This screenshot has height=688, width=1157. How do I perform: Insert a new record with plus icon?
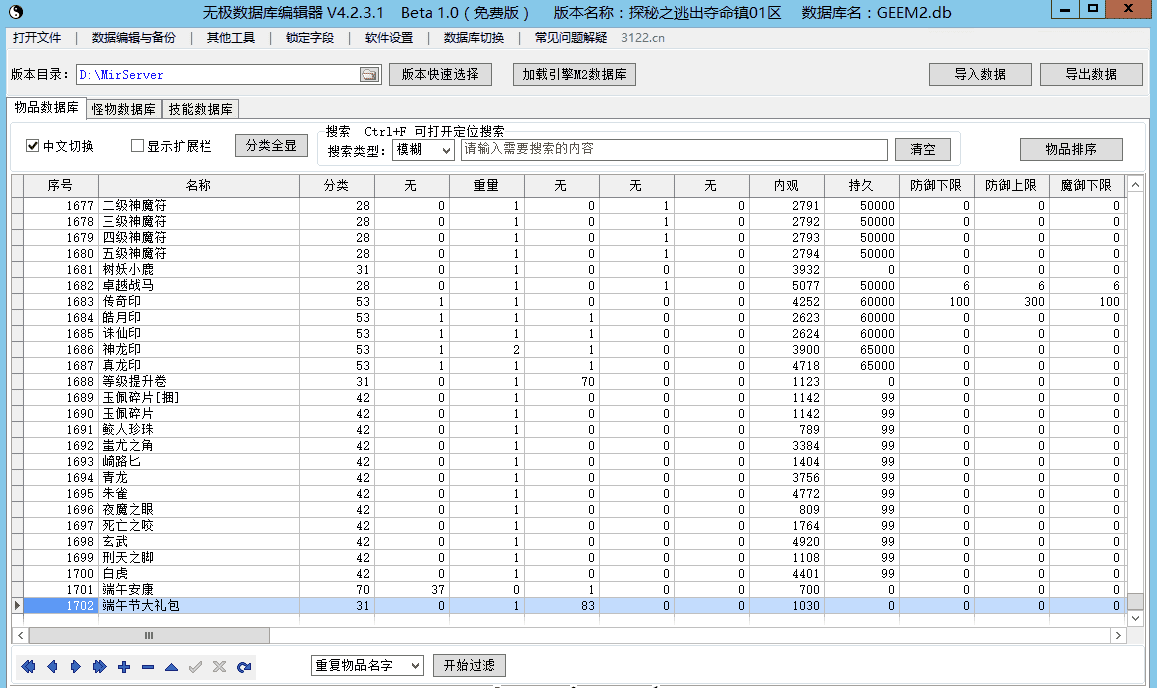click(x=124, y=667)
